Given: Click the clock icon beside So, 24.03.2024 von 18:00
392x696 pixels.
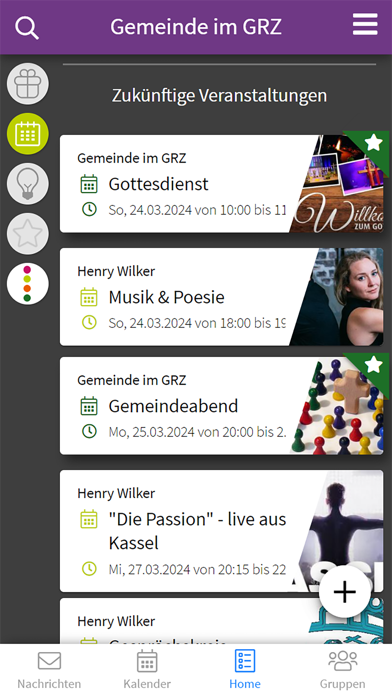Looking at the screenshot, I should tap(89, 322).
